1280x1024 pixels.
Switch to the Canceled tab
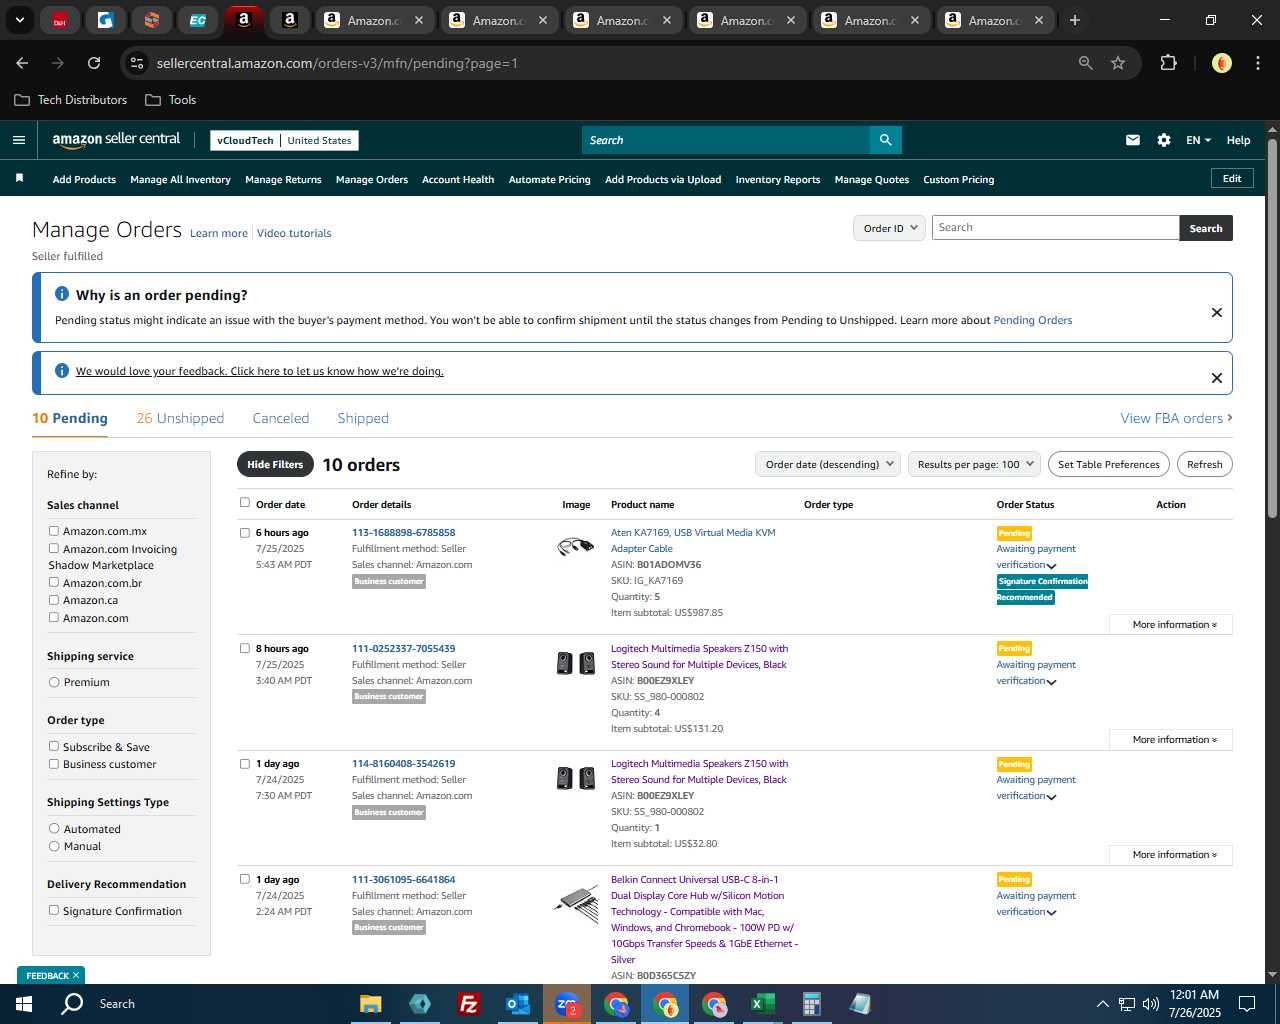281,418
